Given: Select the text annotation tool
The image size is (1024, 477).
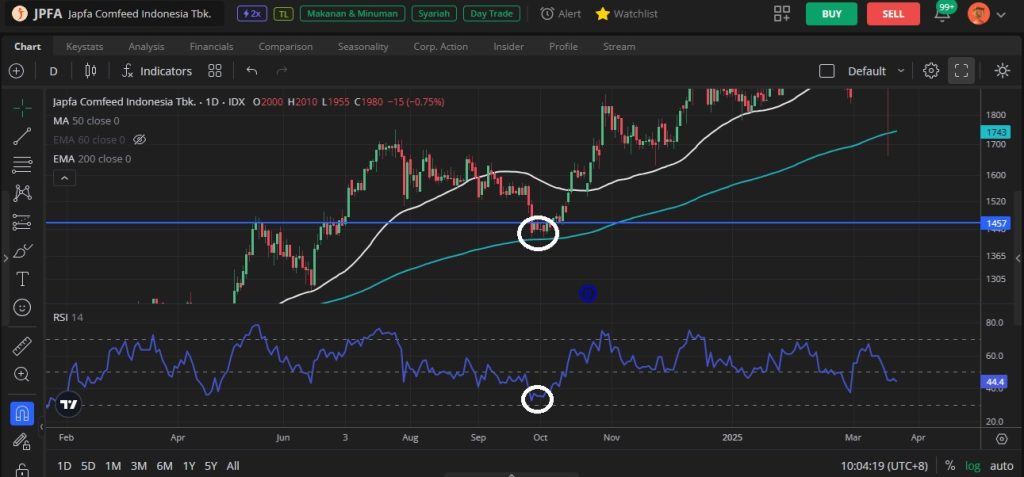Looking at the screenshot, I should point(22,279).
